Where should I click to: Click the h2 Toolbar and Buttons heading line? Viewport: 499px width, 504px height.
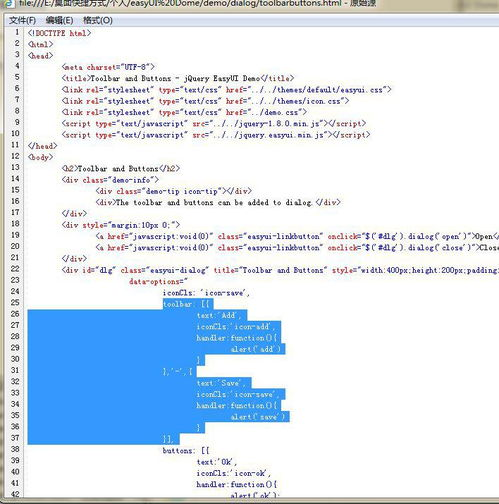121,168
